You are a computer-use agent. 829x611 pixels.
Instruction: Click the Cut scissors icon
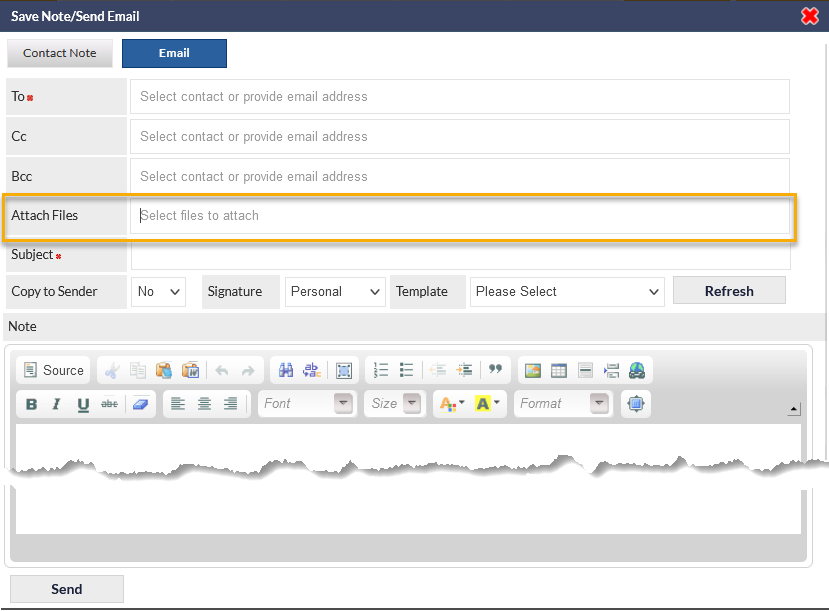tap(112, 371)
